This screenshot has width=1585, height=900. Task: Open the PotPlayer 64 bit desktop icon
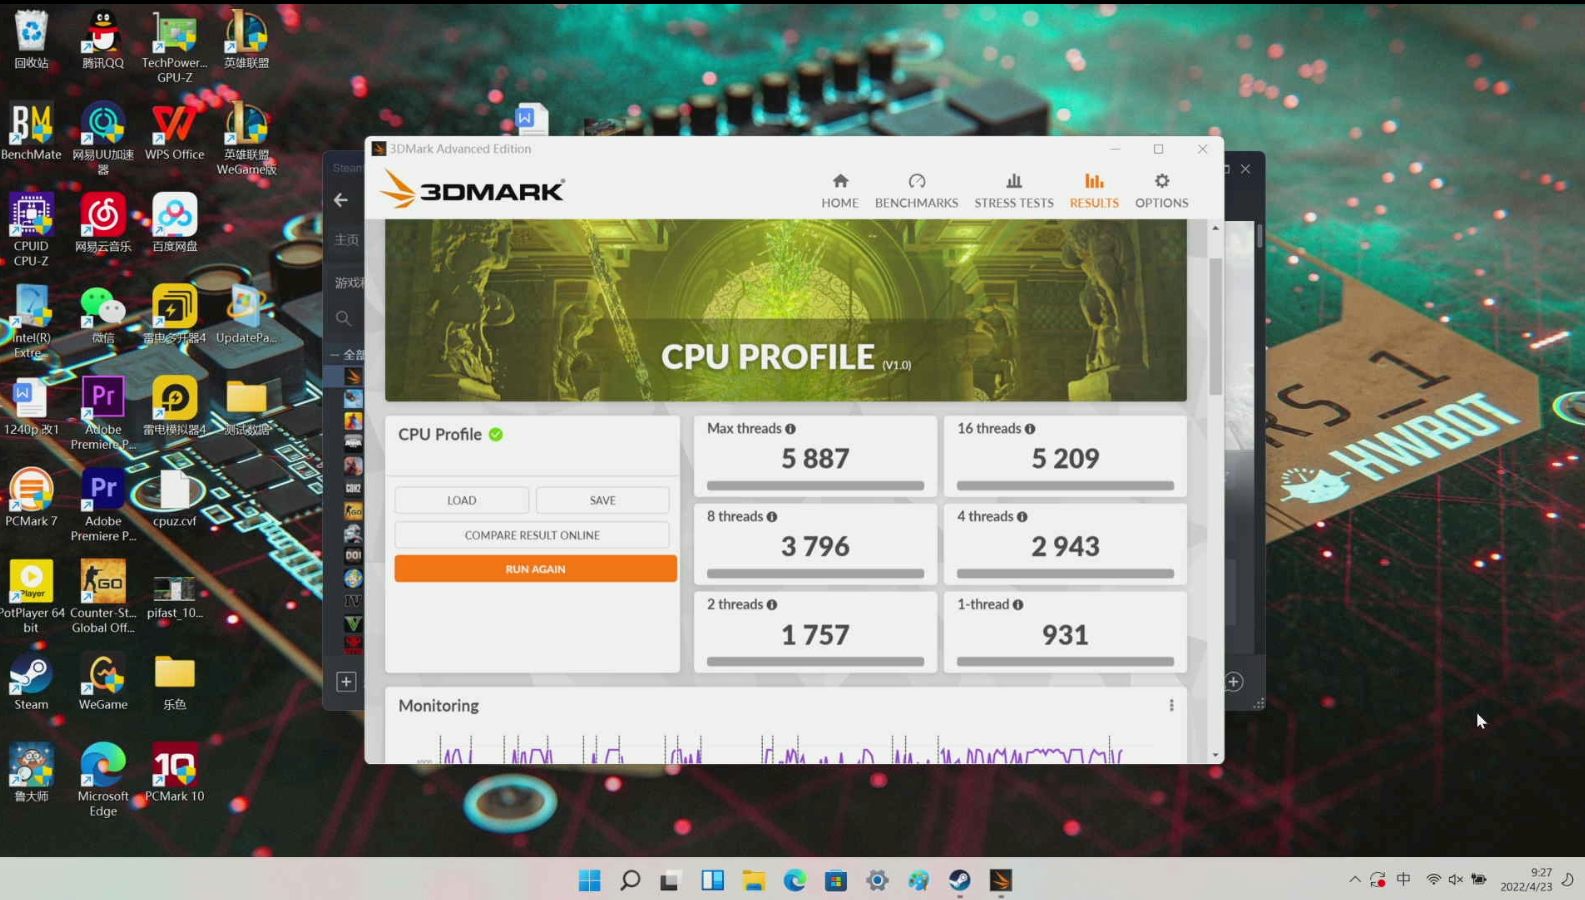click(x=31, y=597)
